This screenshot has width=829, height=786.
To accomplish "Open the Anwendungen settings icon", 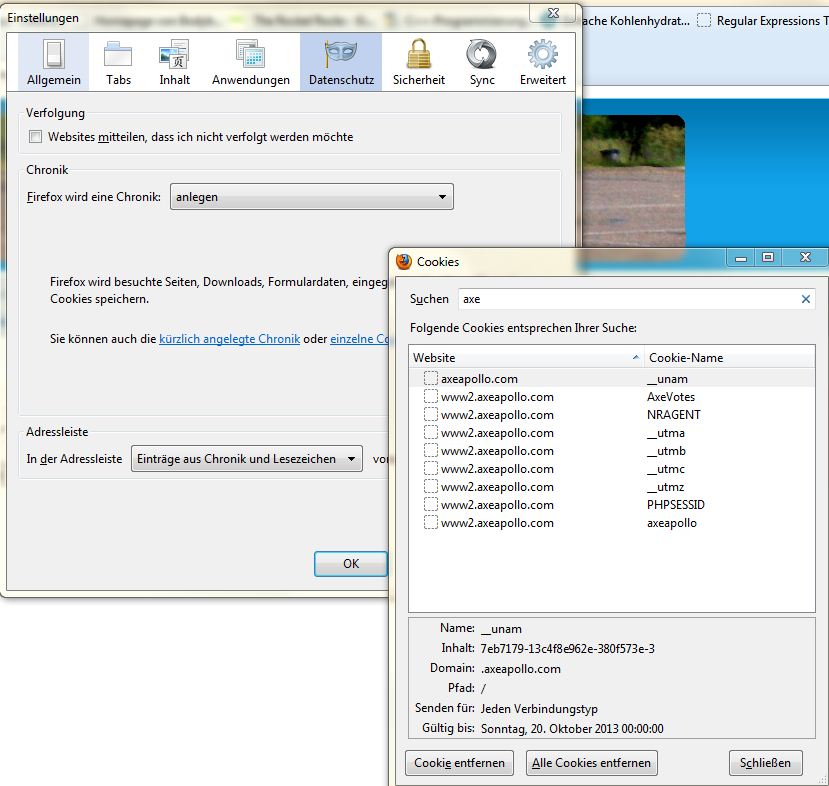I will 251,62.
